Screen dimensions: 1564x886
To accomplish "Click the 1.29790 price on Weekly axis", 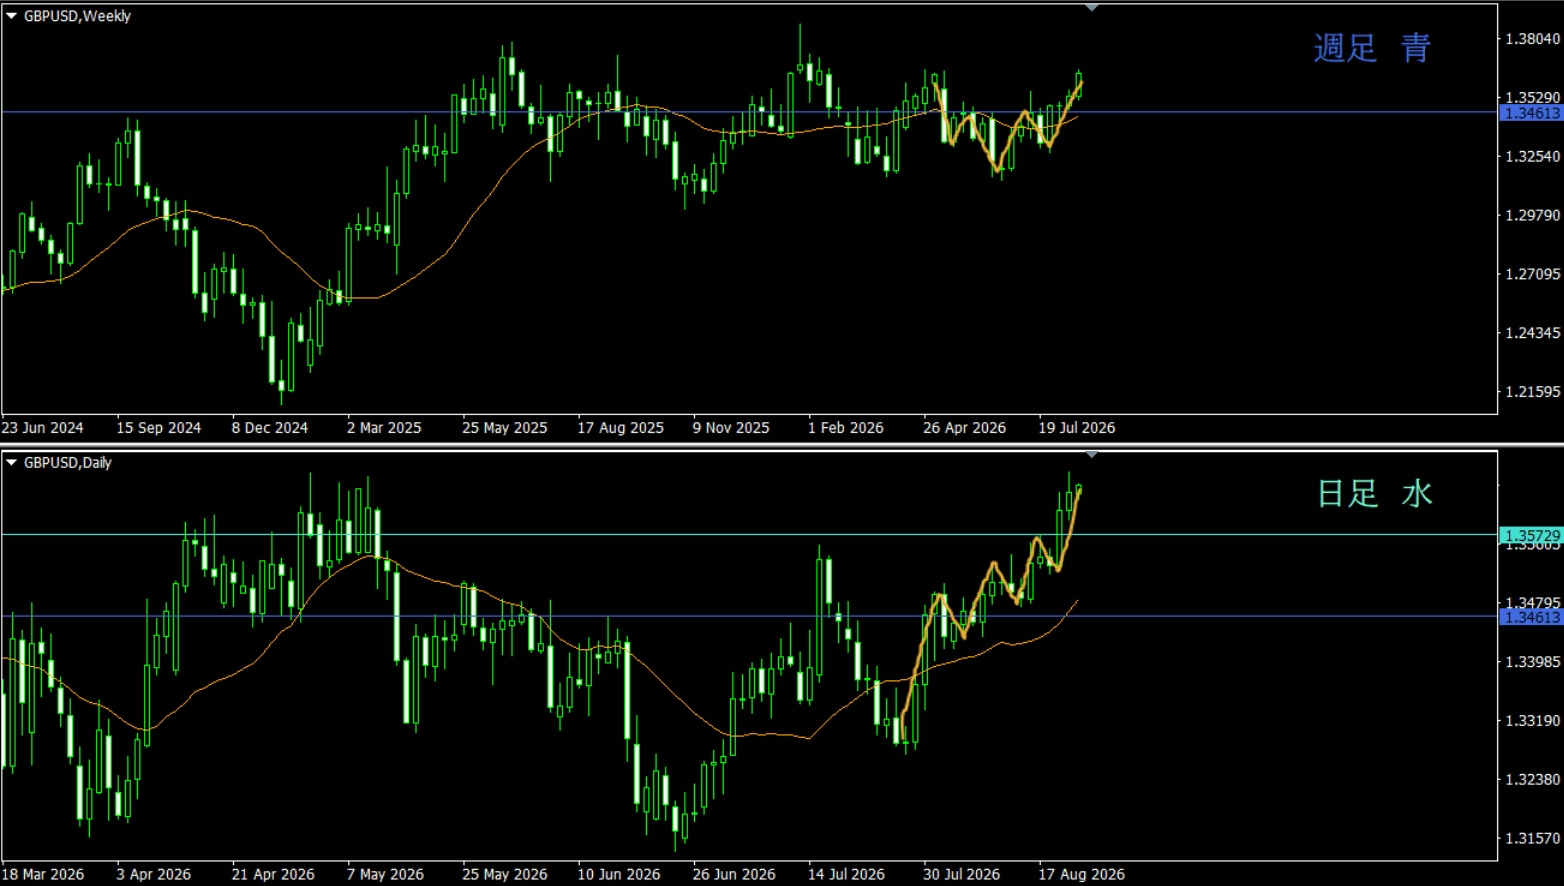I will pyautogui.click(x=1532, y=216).
